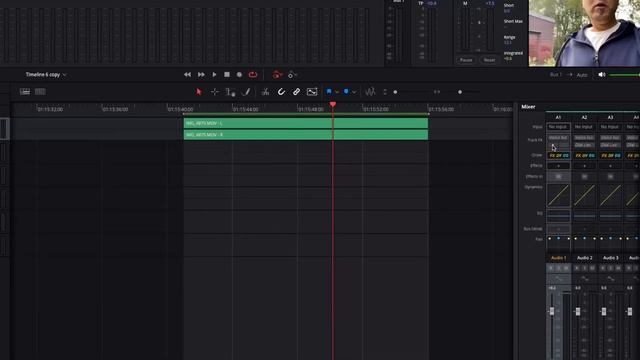Viewport: 640px width, 360px height.
Task: Select the edit selection text-cursor tool
Action: 230,92
